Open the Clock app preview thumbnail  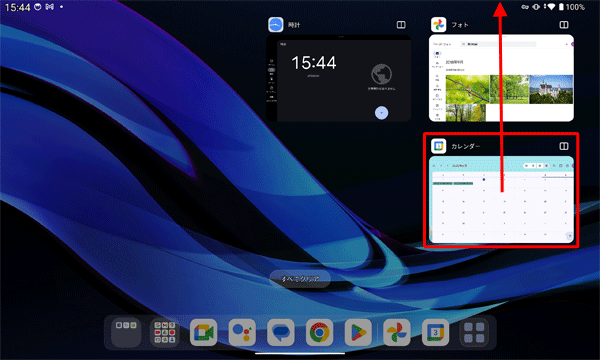tap(339, 78)
